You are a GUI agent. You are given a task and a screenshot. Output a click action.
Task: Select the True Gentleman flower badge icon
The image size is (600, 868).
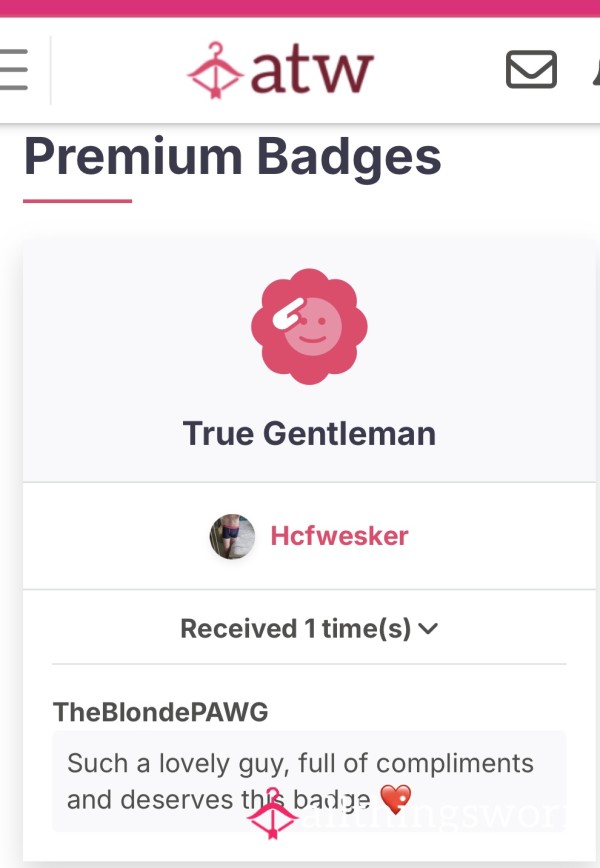click(309, 327)
